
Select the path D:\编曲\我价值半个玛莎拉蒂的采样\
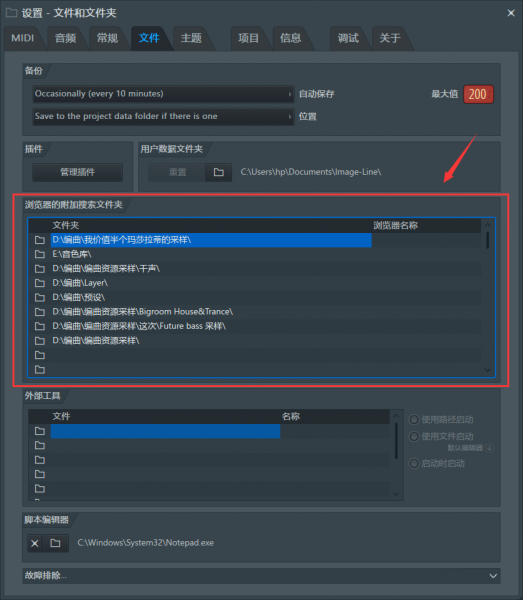point(211,240)
